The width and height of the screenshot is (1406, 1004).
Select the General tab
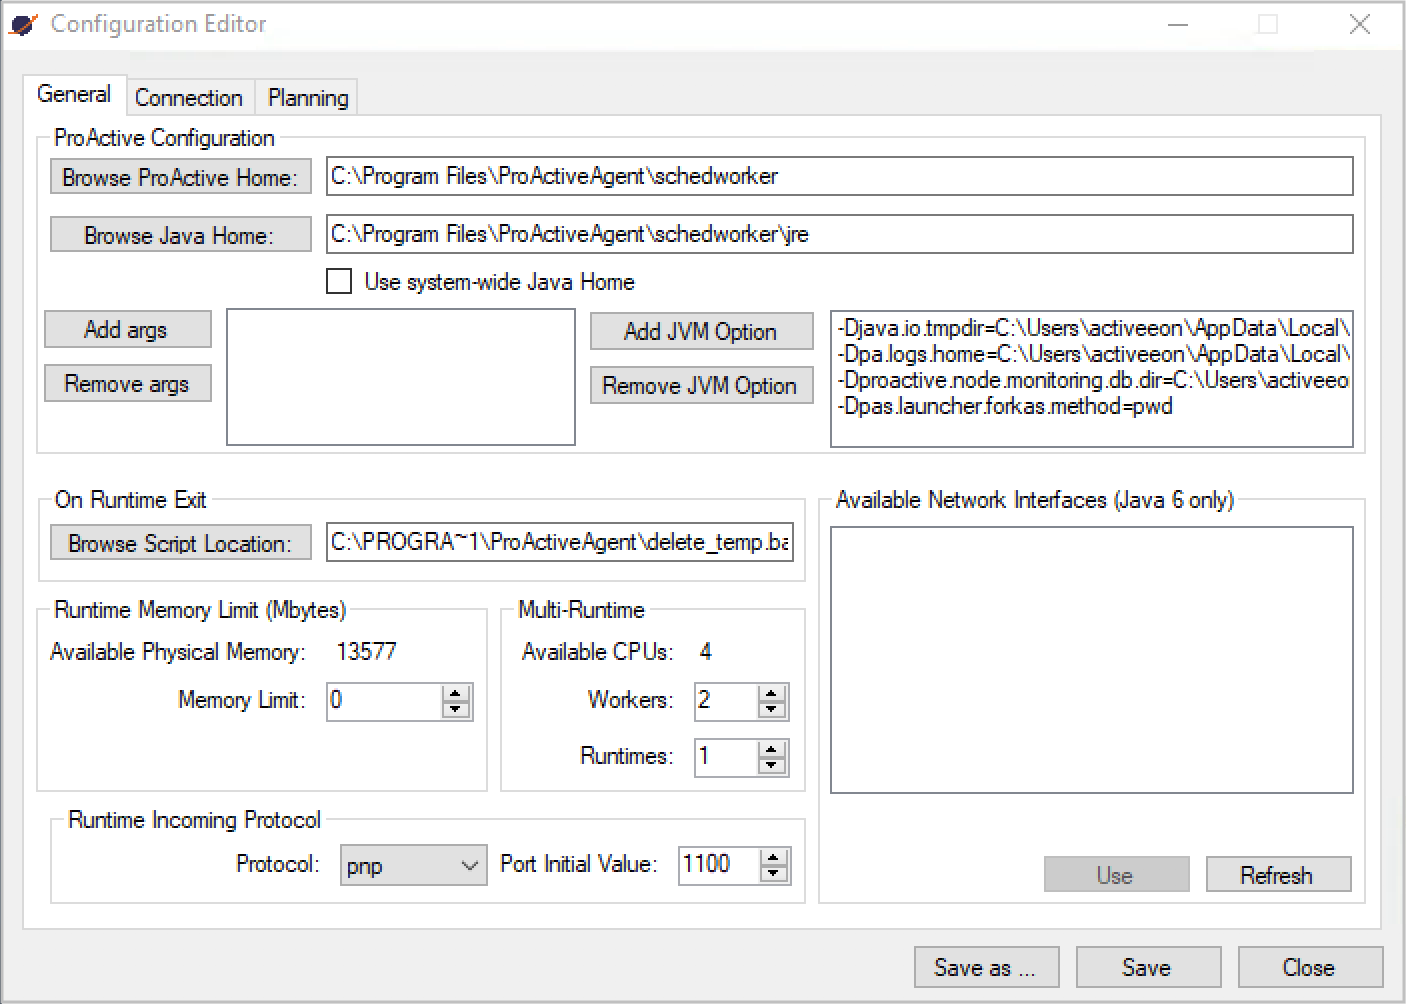(74, 94)
